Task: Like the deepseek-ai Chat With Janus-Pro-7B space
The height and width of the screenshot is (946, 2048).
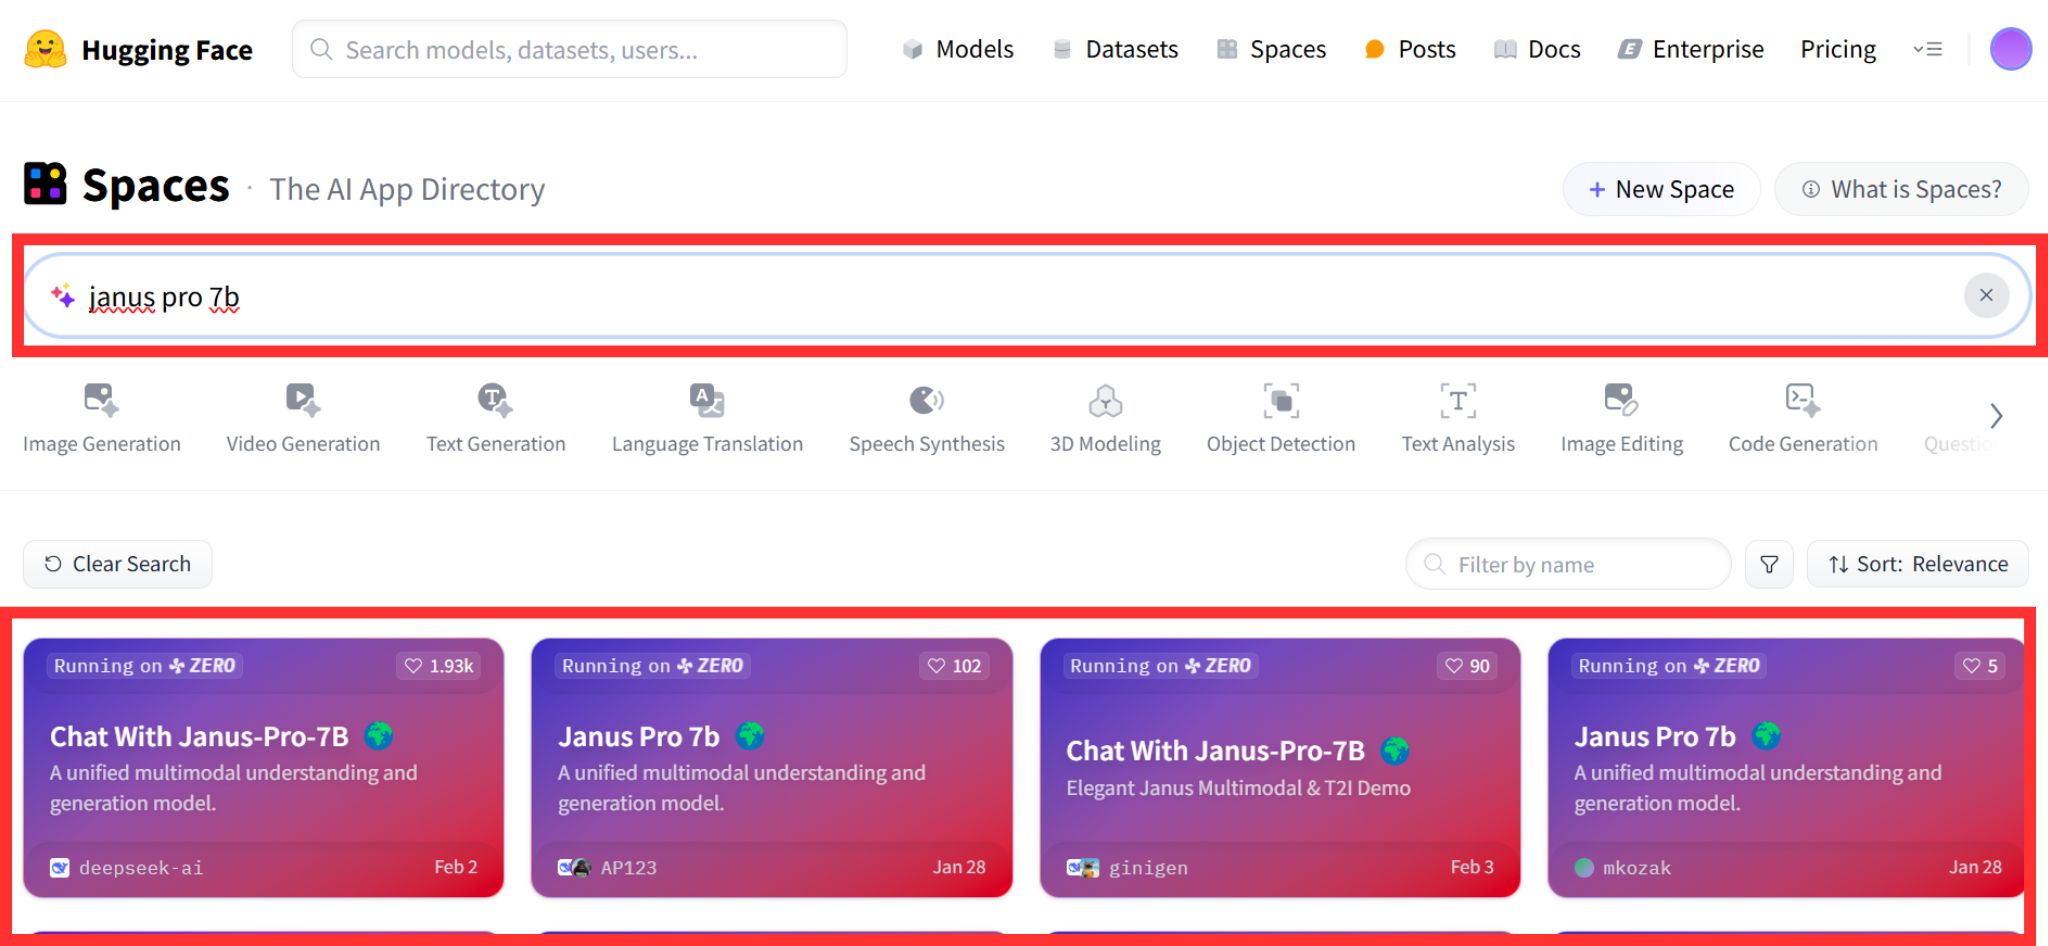Action: pos(439,666)
